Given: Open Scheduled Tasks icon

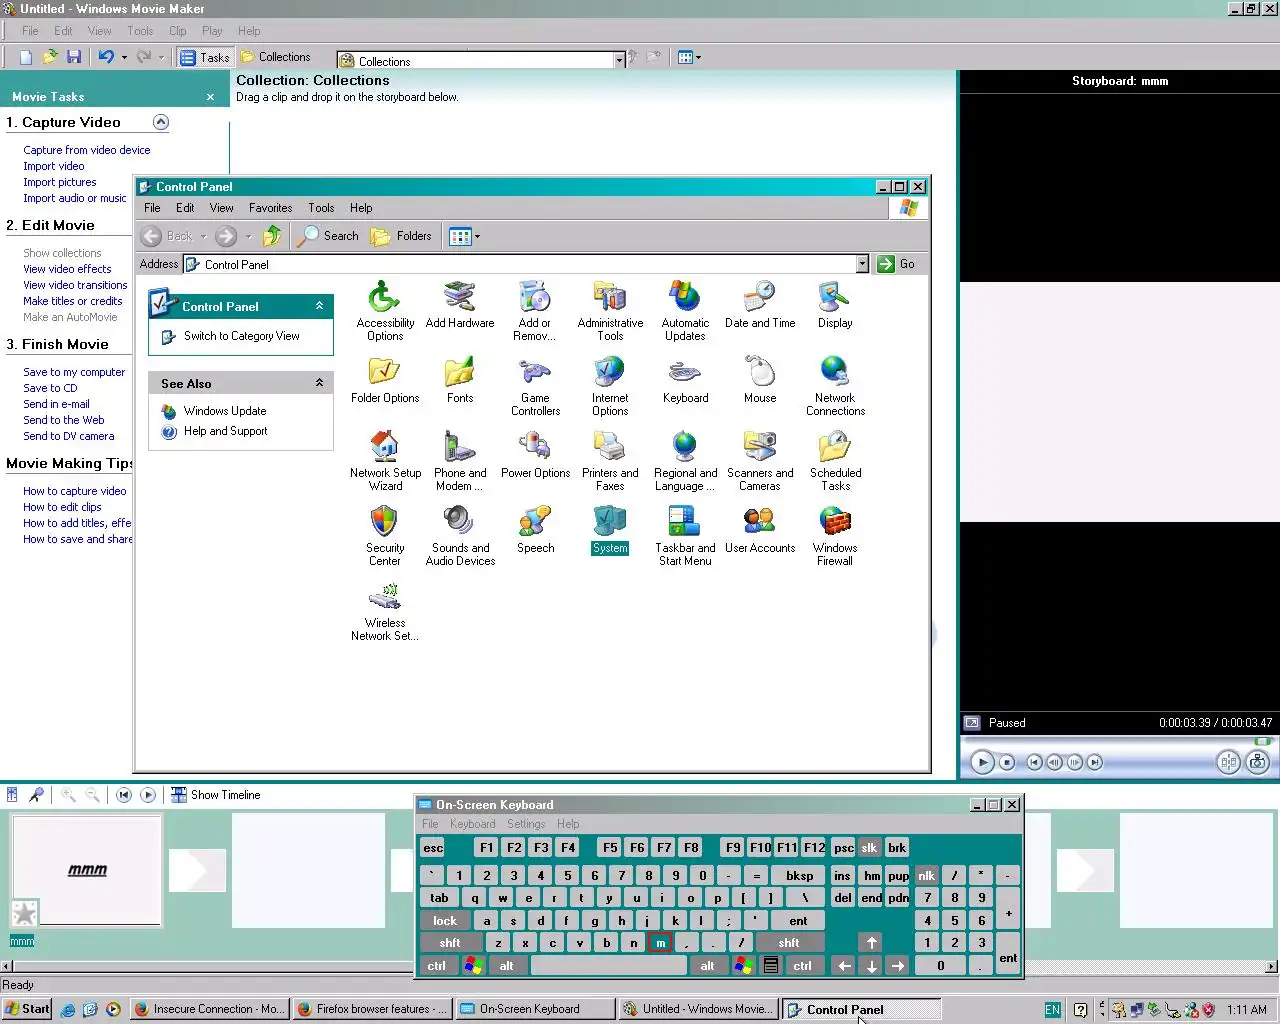Looking at the screenshot, I should (835, 461).
